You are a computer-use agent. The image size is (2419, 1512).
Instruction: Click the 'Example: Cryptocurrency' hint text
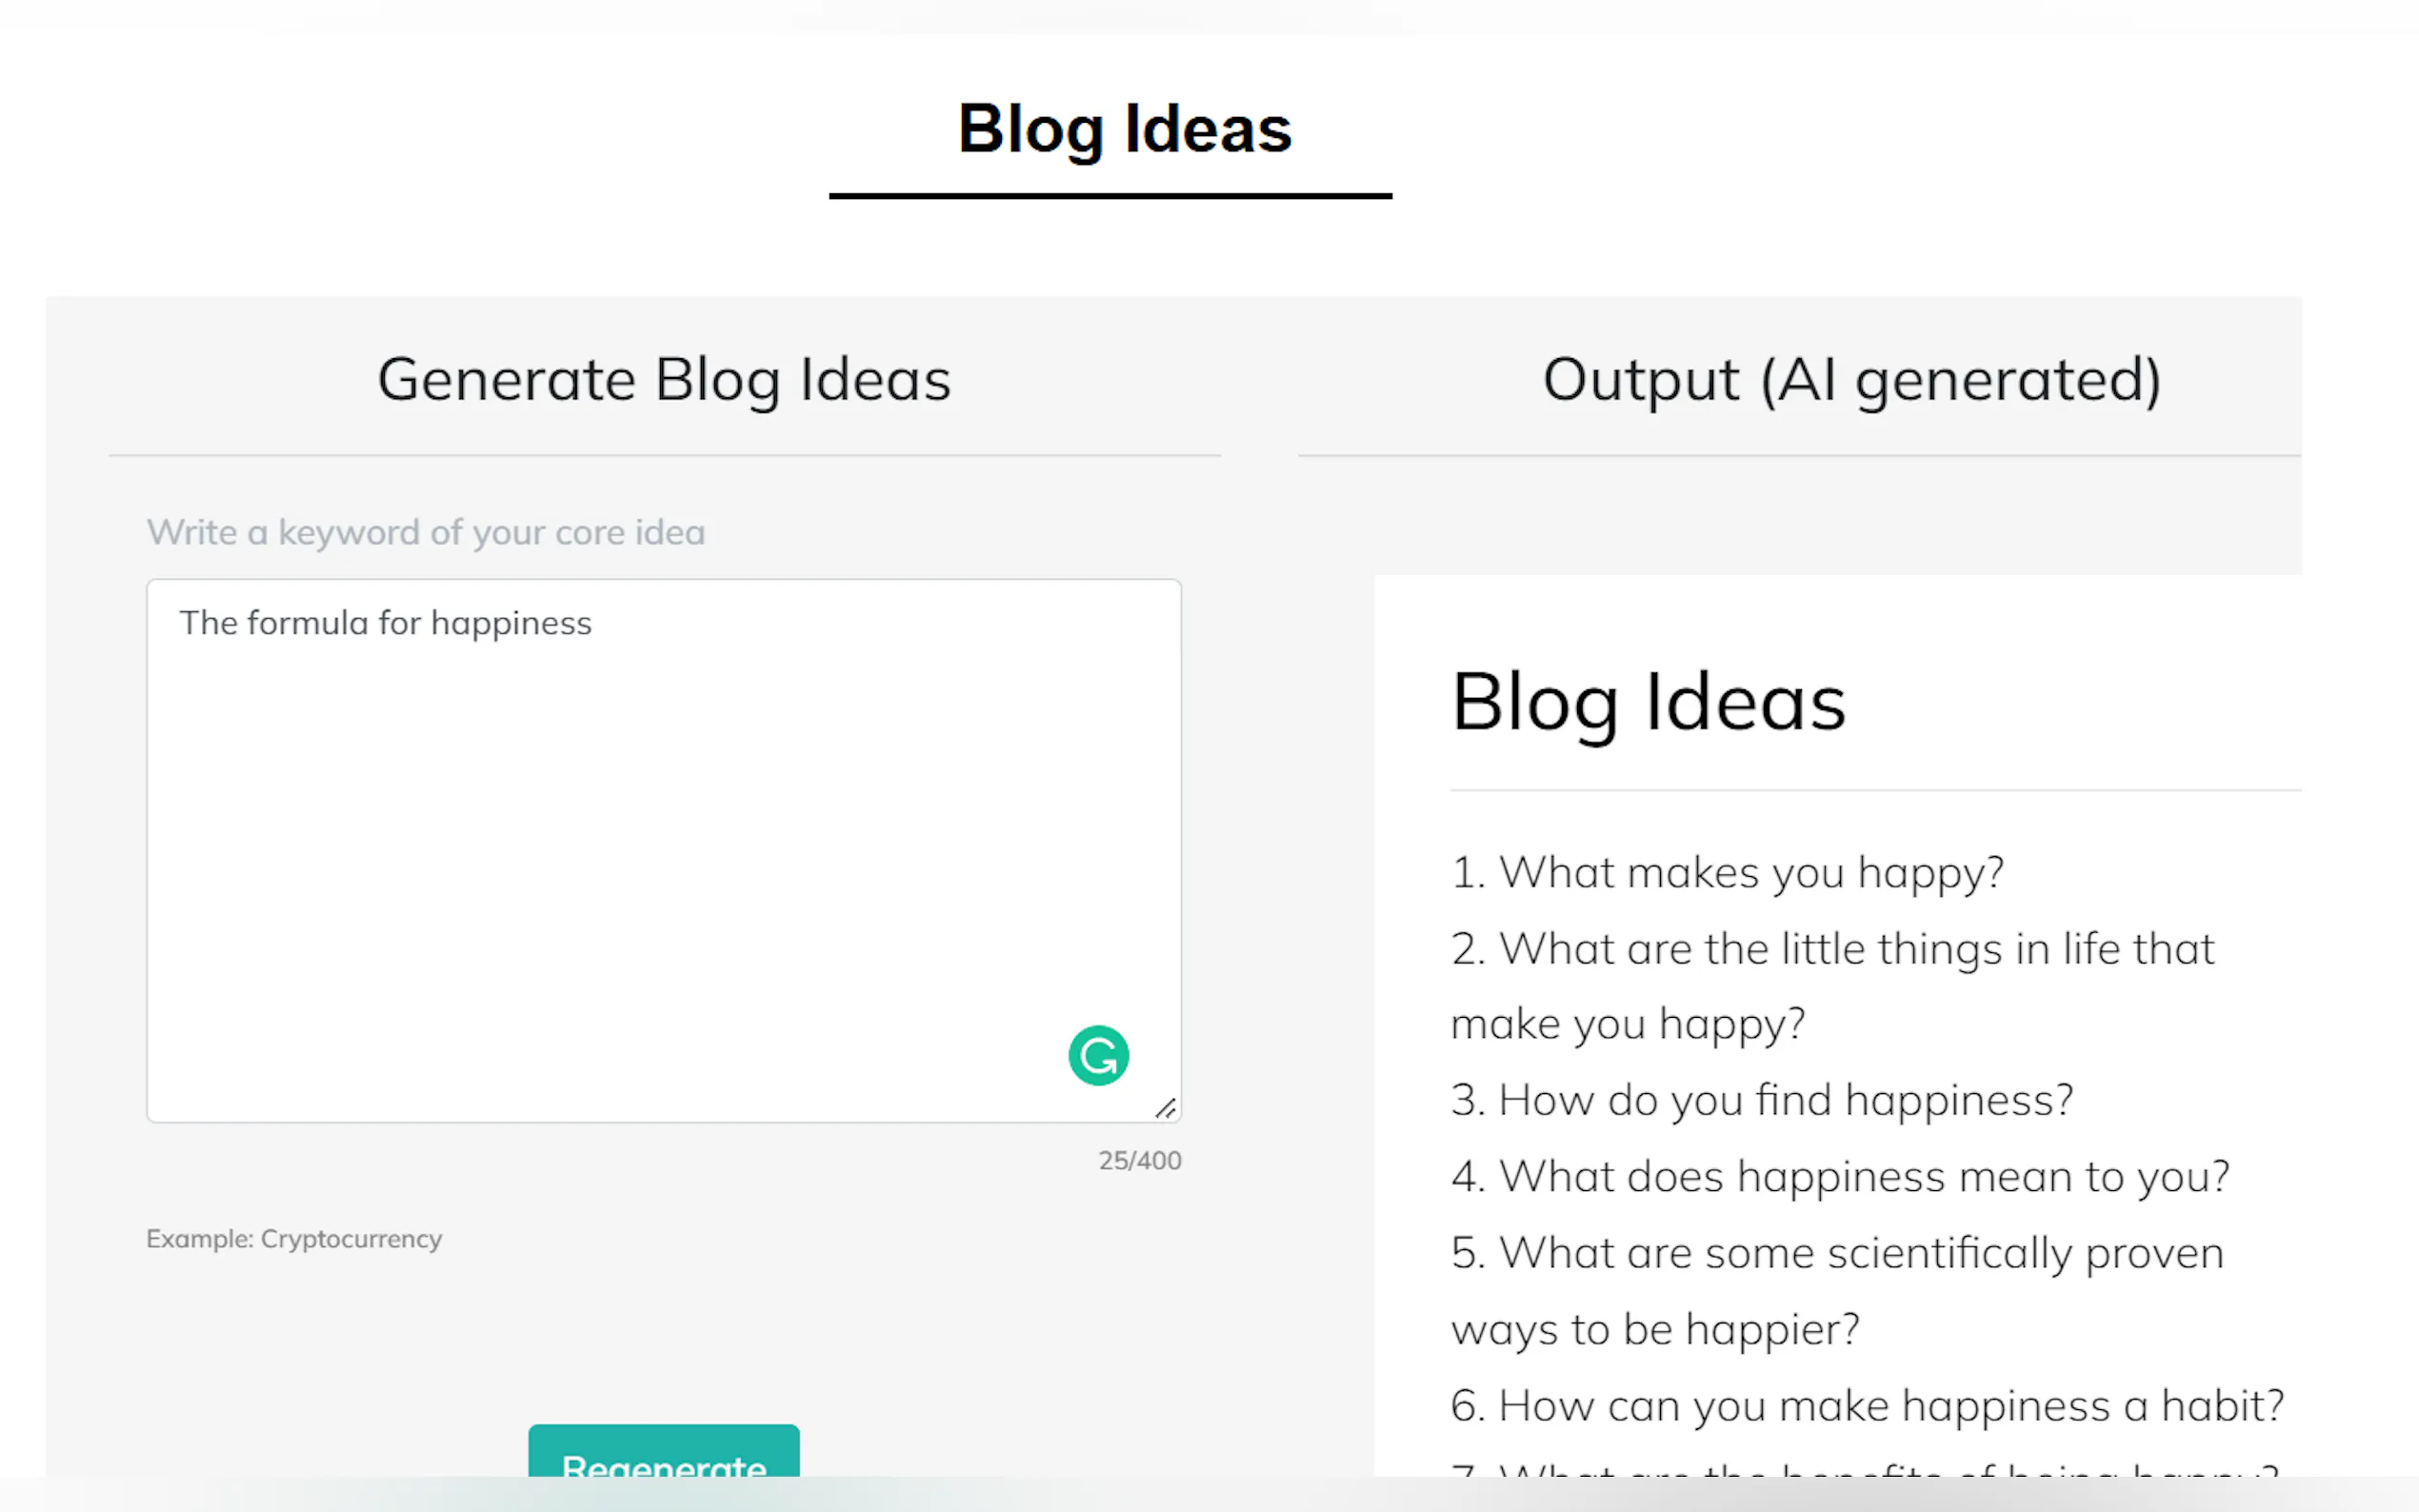pos(294,1238)
